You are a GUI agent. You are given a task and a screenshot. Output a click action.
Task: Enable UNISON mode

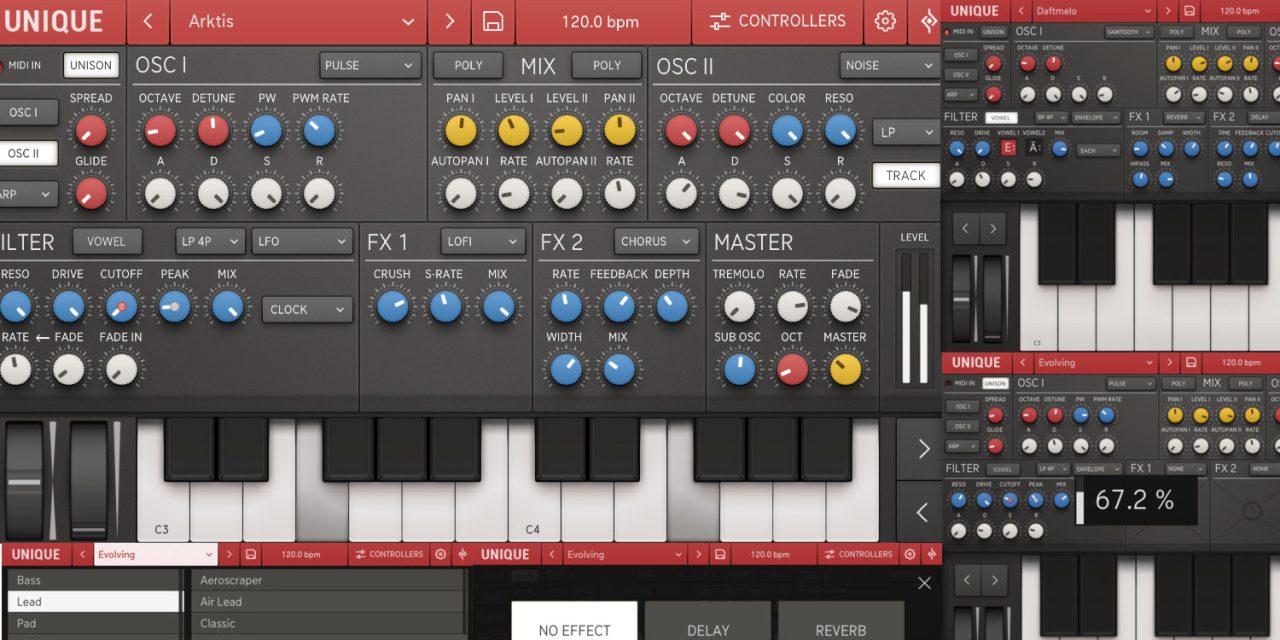click(x=90, y=65)
